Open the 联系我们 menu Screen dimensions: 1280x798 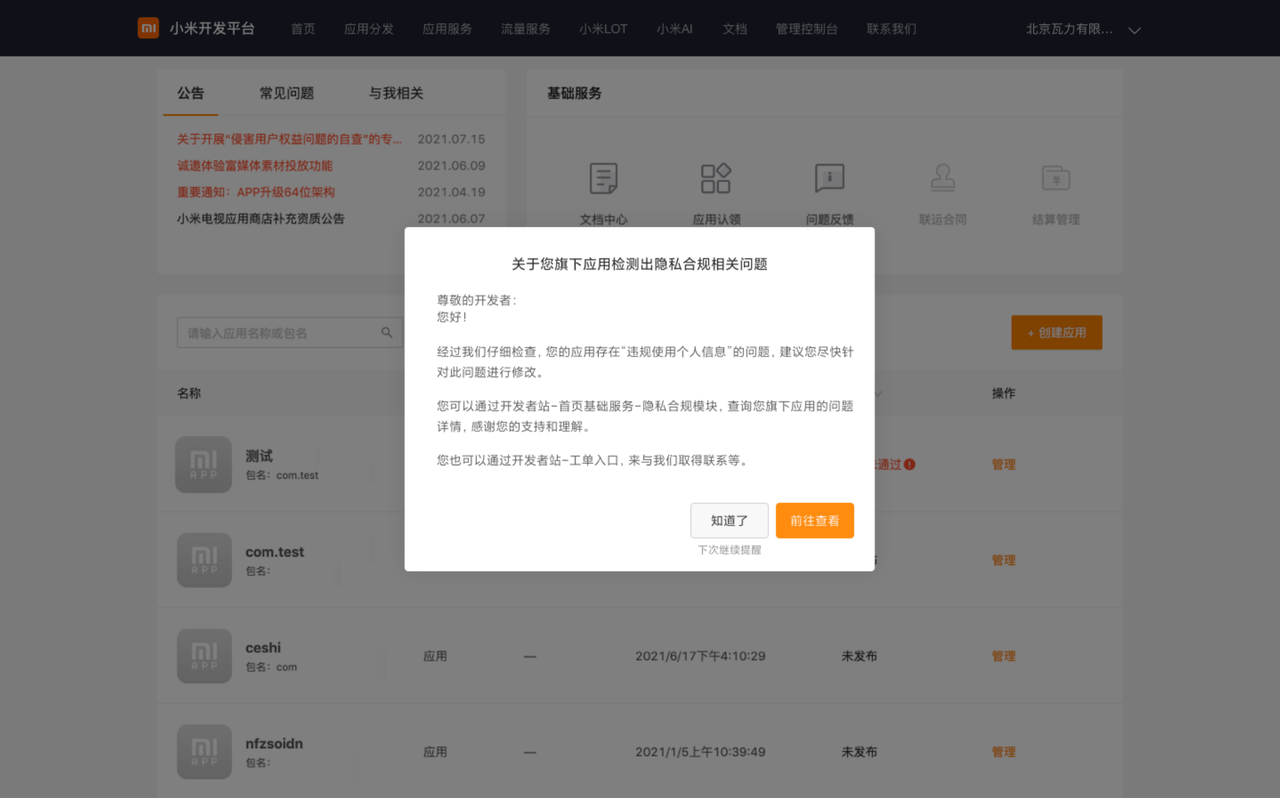coord(892,29)
